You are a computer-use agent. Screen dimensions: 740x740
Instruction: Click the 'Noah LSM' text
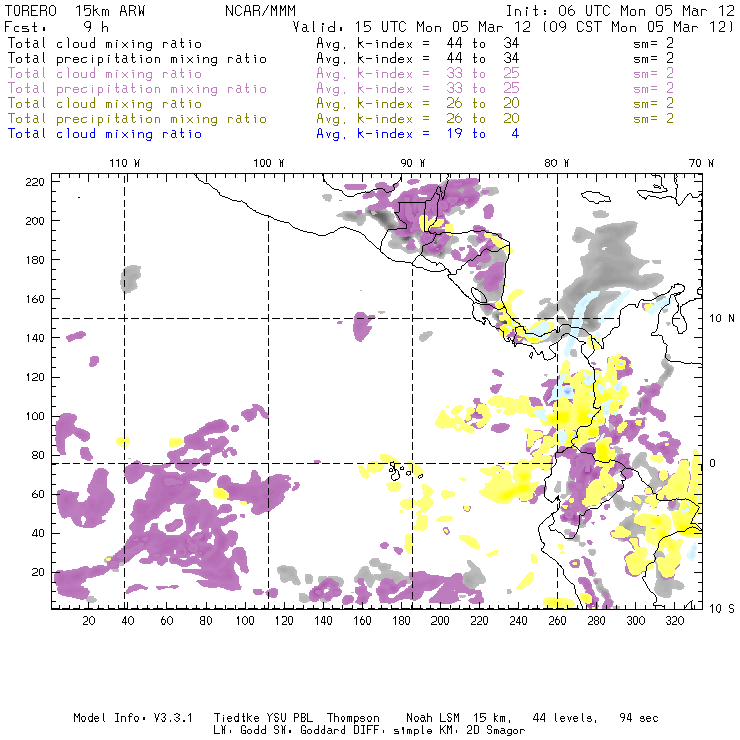[x=433, y=718]
